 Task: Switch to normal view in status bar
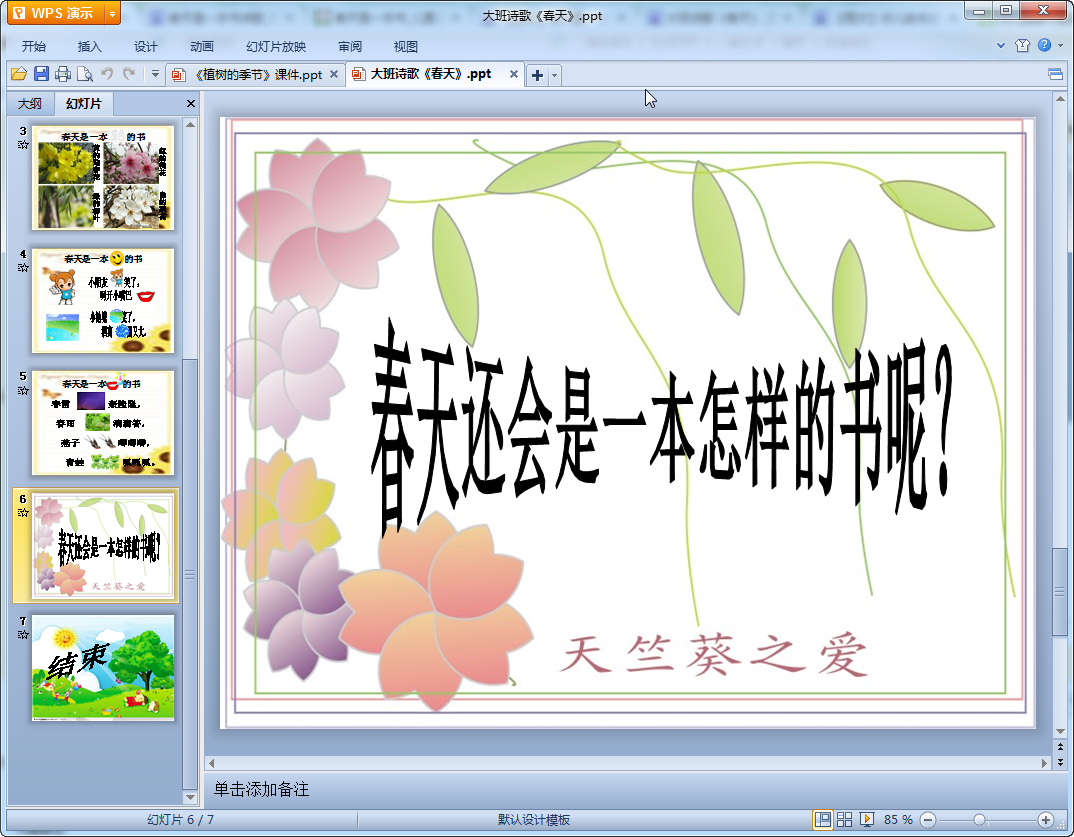click(823, 820)
